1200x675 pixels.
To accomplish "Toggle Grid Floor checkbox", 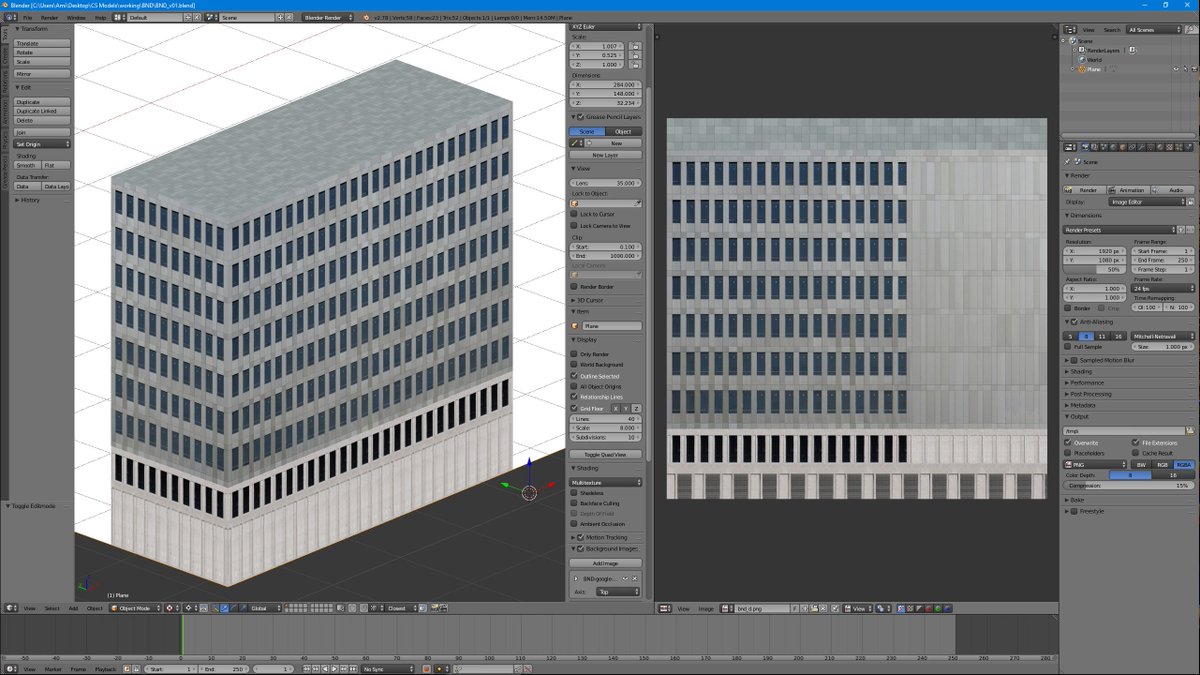I will point(574,408).
